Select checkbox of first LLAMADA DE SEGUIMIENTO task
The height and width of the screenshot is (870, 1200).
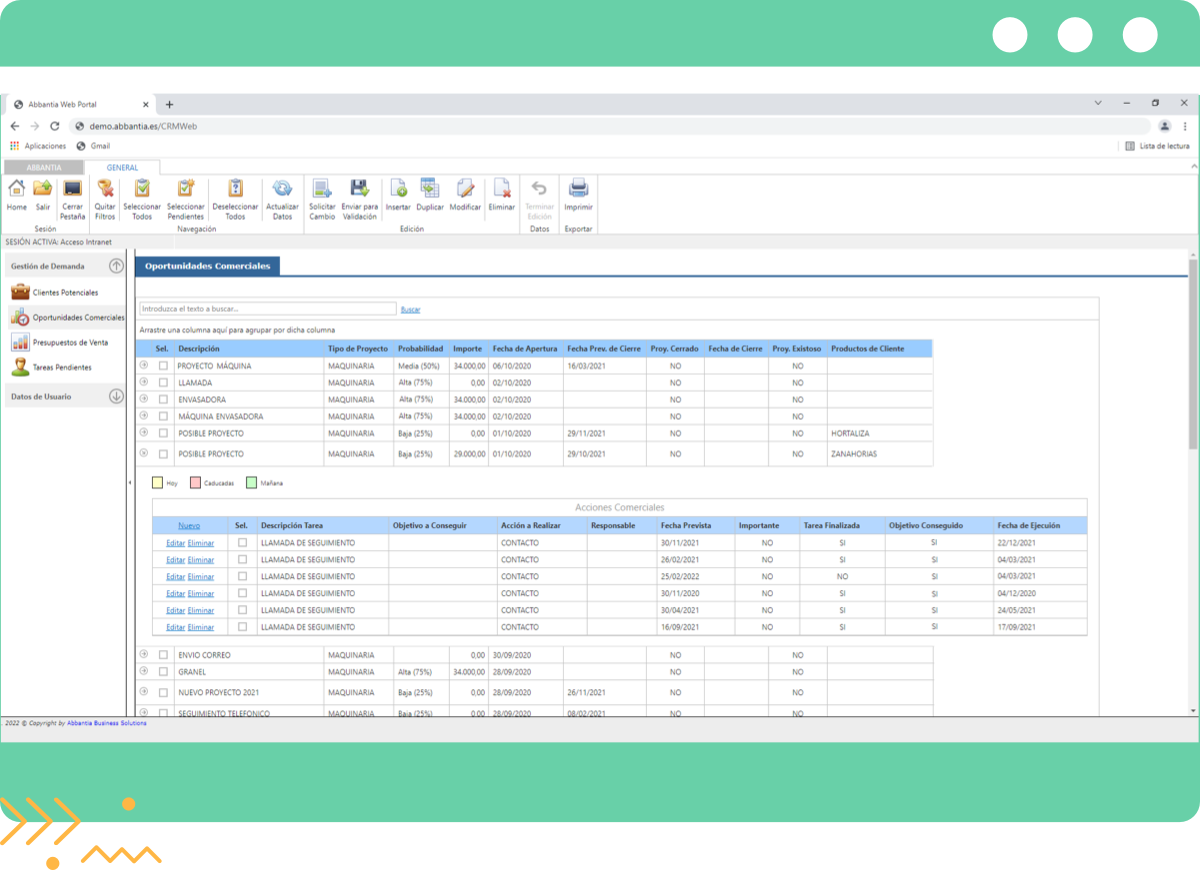click(x=242, y=543)
